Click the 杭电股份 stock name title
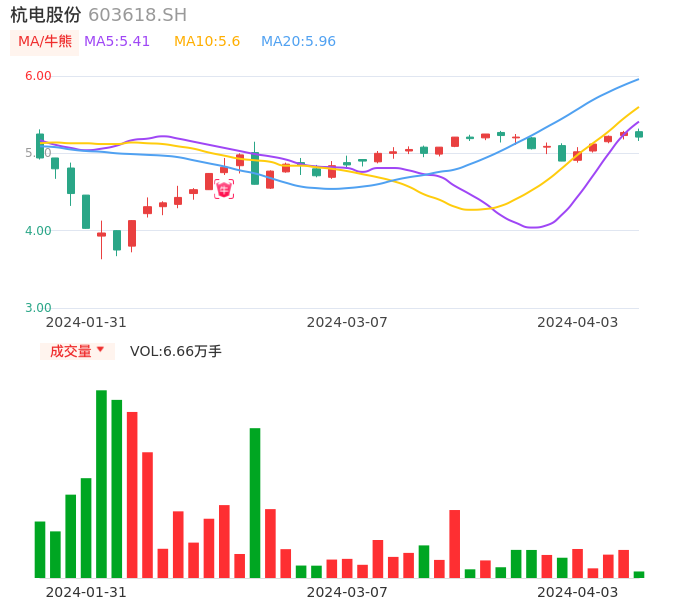686x606 pixels. [x=46, y=15]
